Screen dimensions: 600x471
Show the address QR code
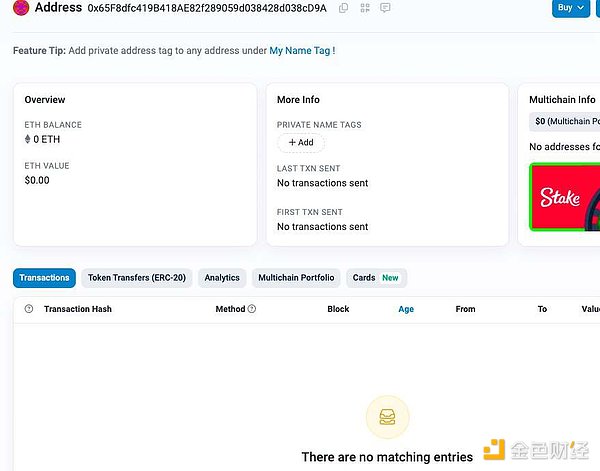pos(365,8)
